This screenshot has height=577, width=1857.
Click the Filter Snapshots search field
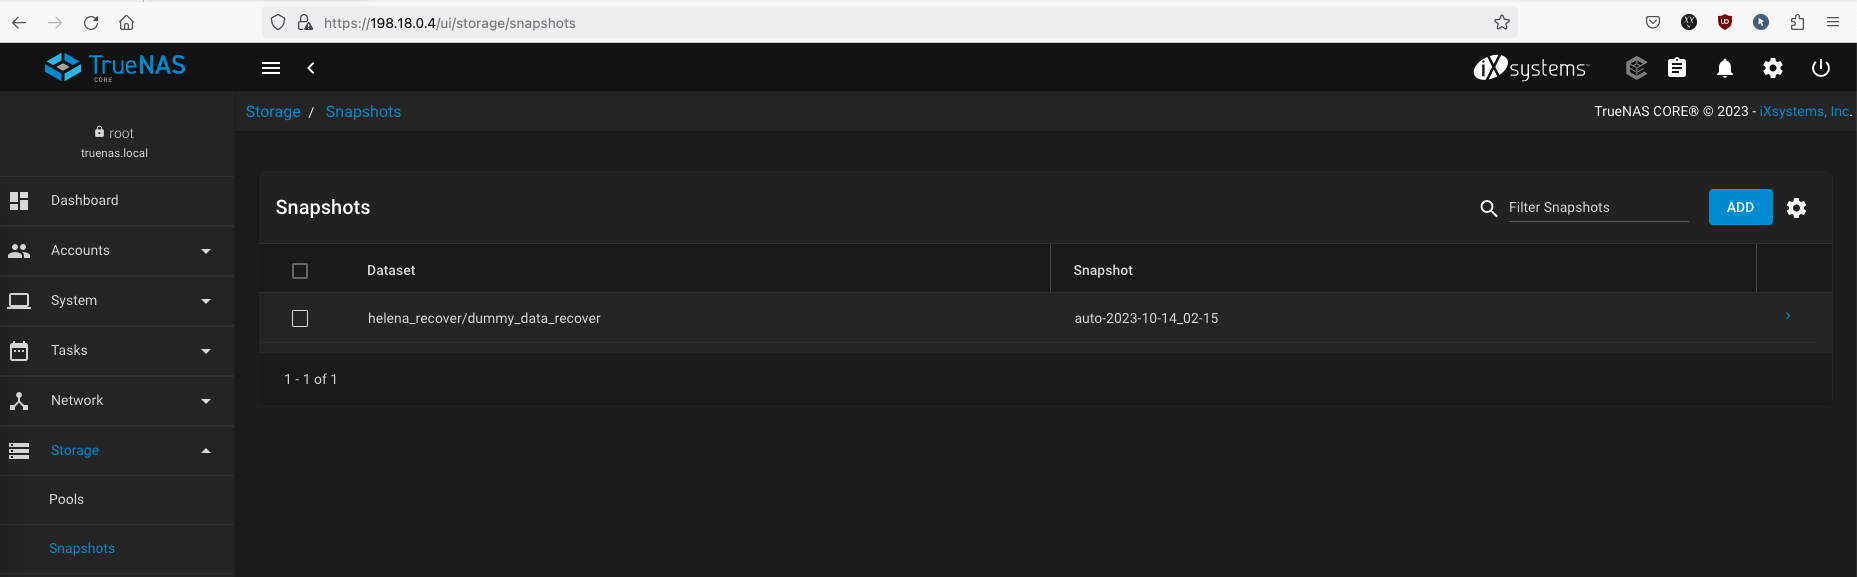[1597, 208]
